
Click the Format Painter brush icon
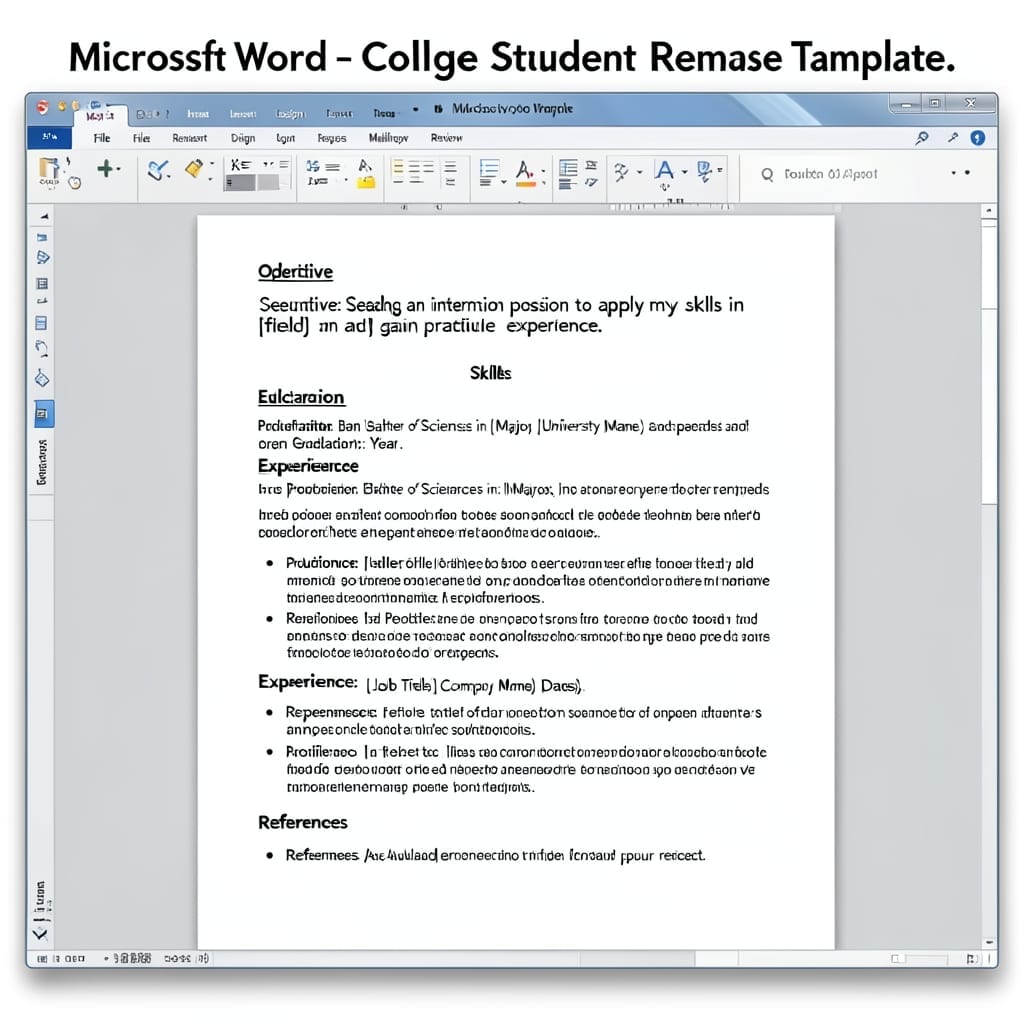[157, 170]
